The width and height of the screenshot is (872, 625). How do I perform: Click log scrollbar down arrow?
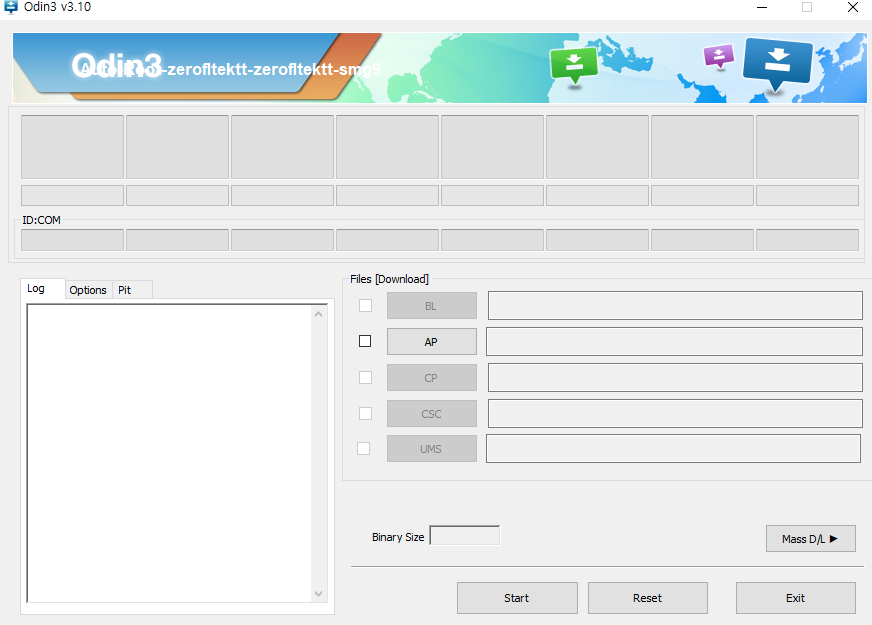(318, 594)
